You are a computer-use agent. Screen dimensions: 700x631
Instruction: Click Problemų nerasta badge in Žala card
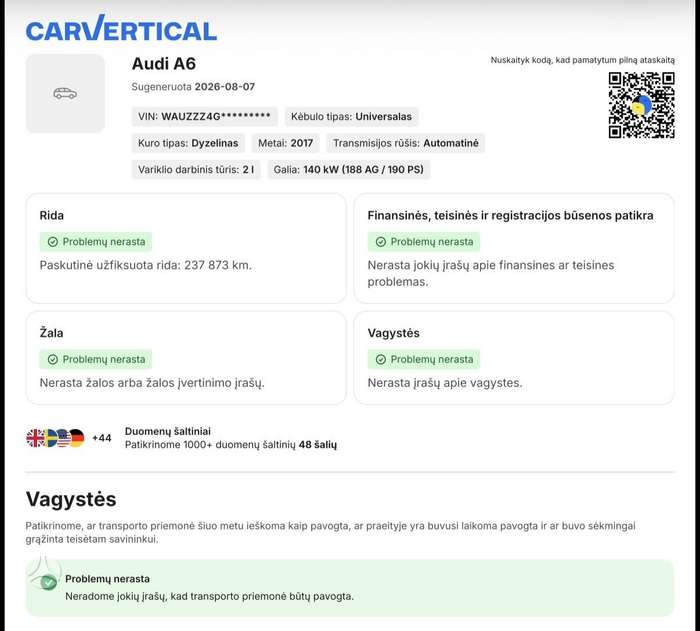pyautogui.click(x=96, y=359)
